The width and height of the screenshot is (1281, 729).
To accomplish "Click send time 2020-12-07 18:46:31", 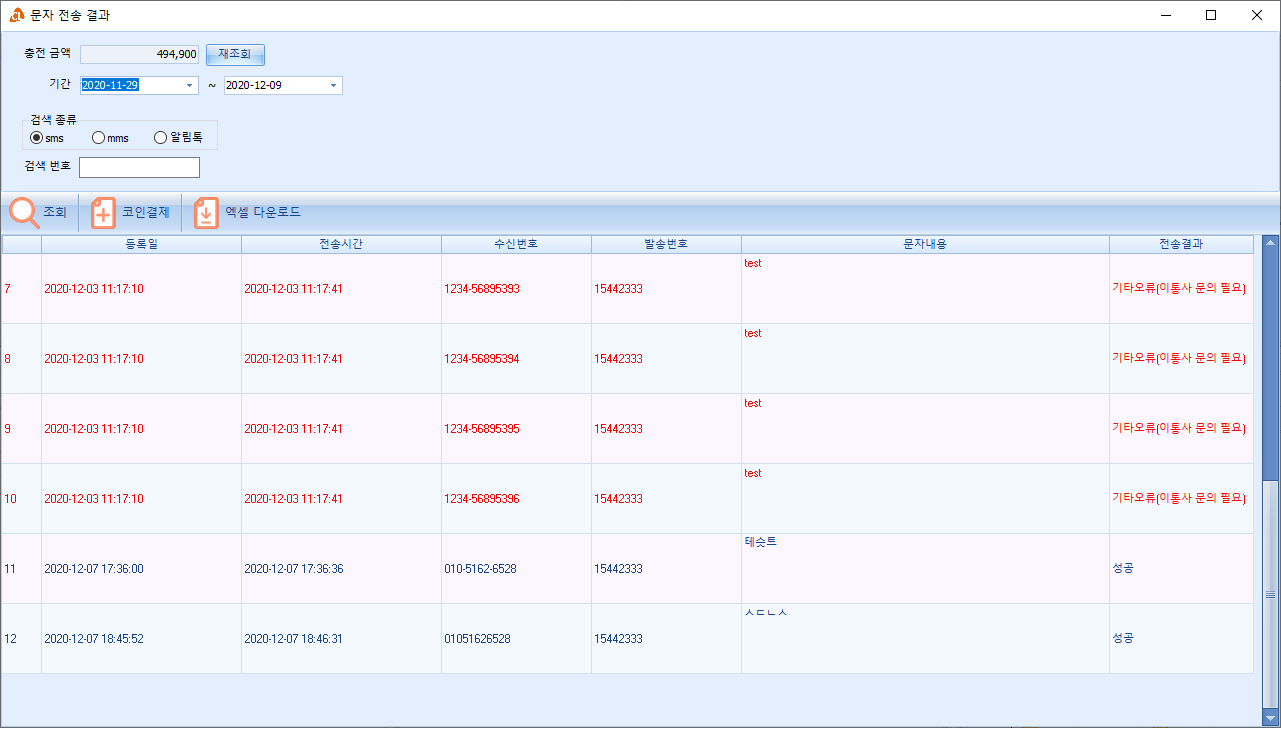I will click(x=294, y=639).
